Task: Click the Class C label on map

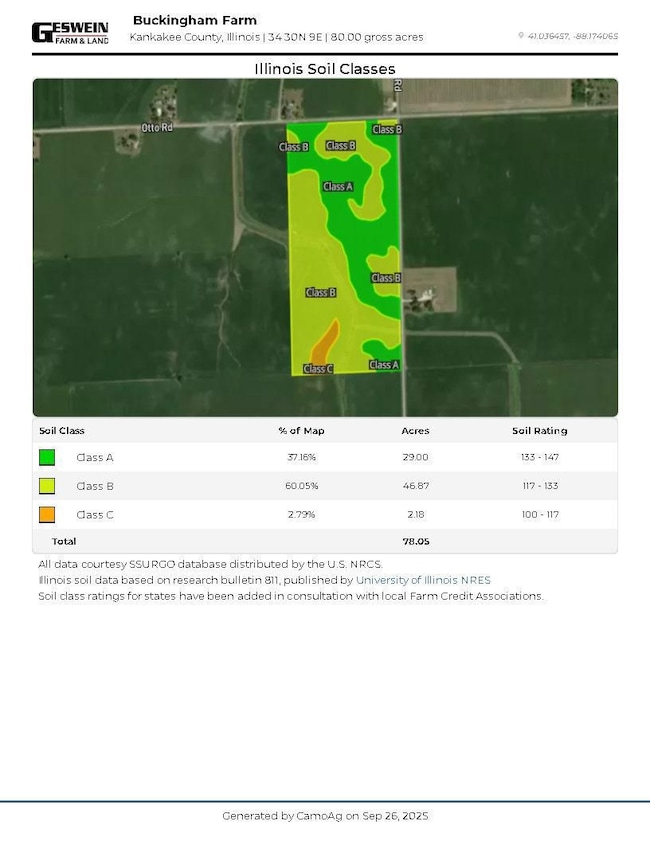Action: [318, 369]
